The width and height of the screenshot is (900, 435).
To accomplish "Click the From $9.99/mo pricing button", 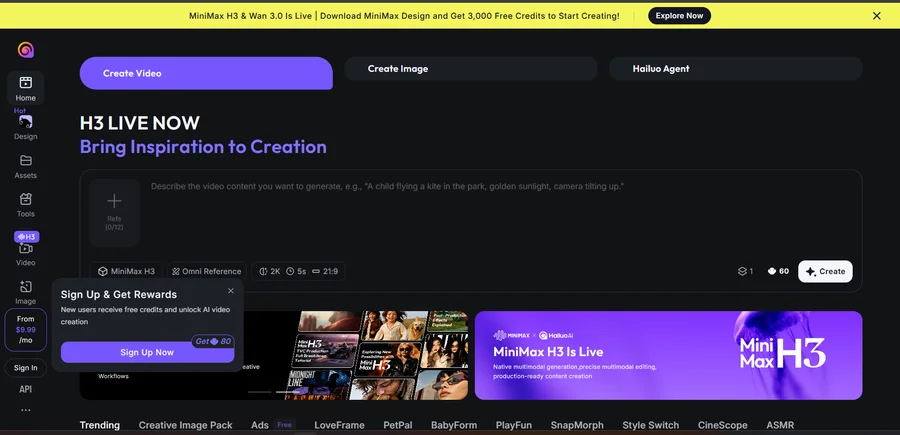I will tap(25, 330).
